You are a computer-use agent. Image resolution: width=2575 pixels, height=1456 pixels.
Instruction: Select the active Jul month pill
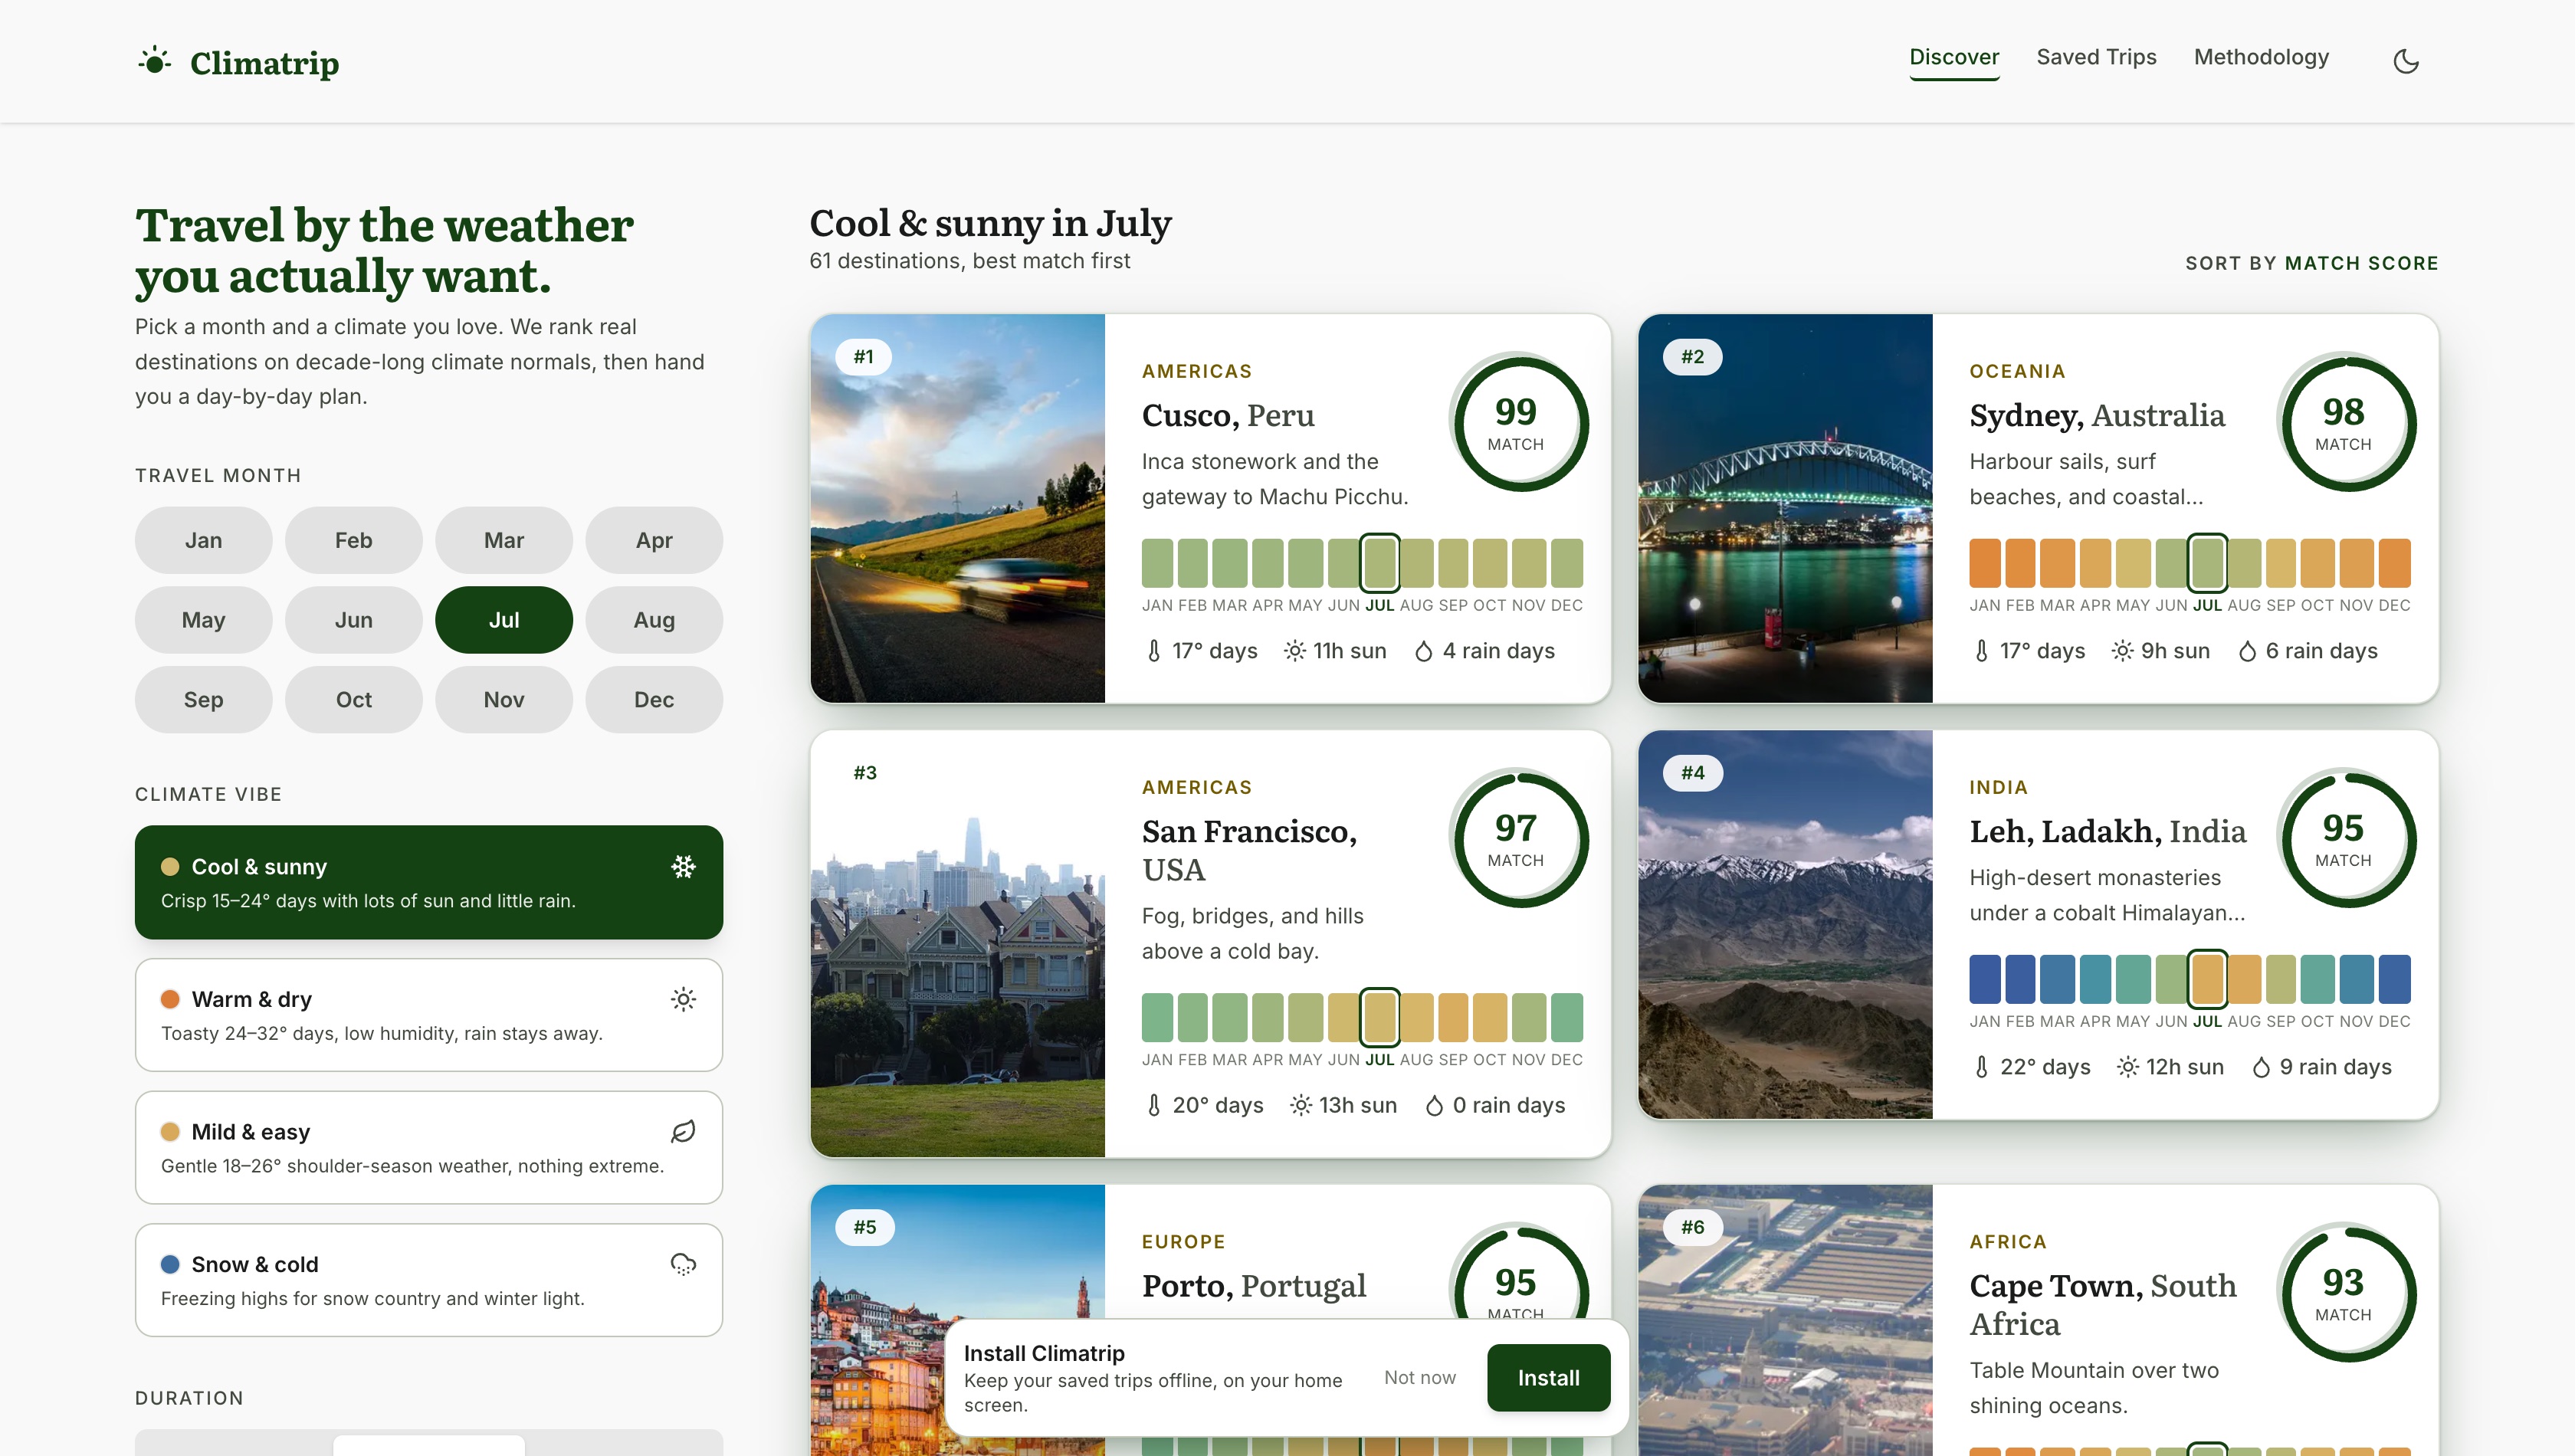504,620
